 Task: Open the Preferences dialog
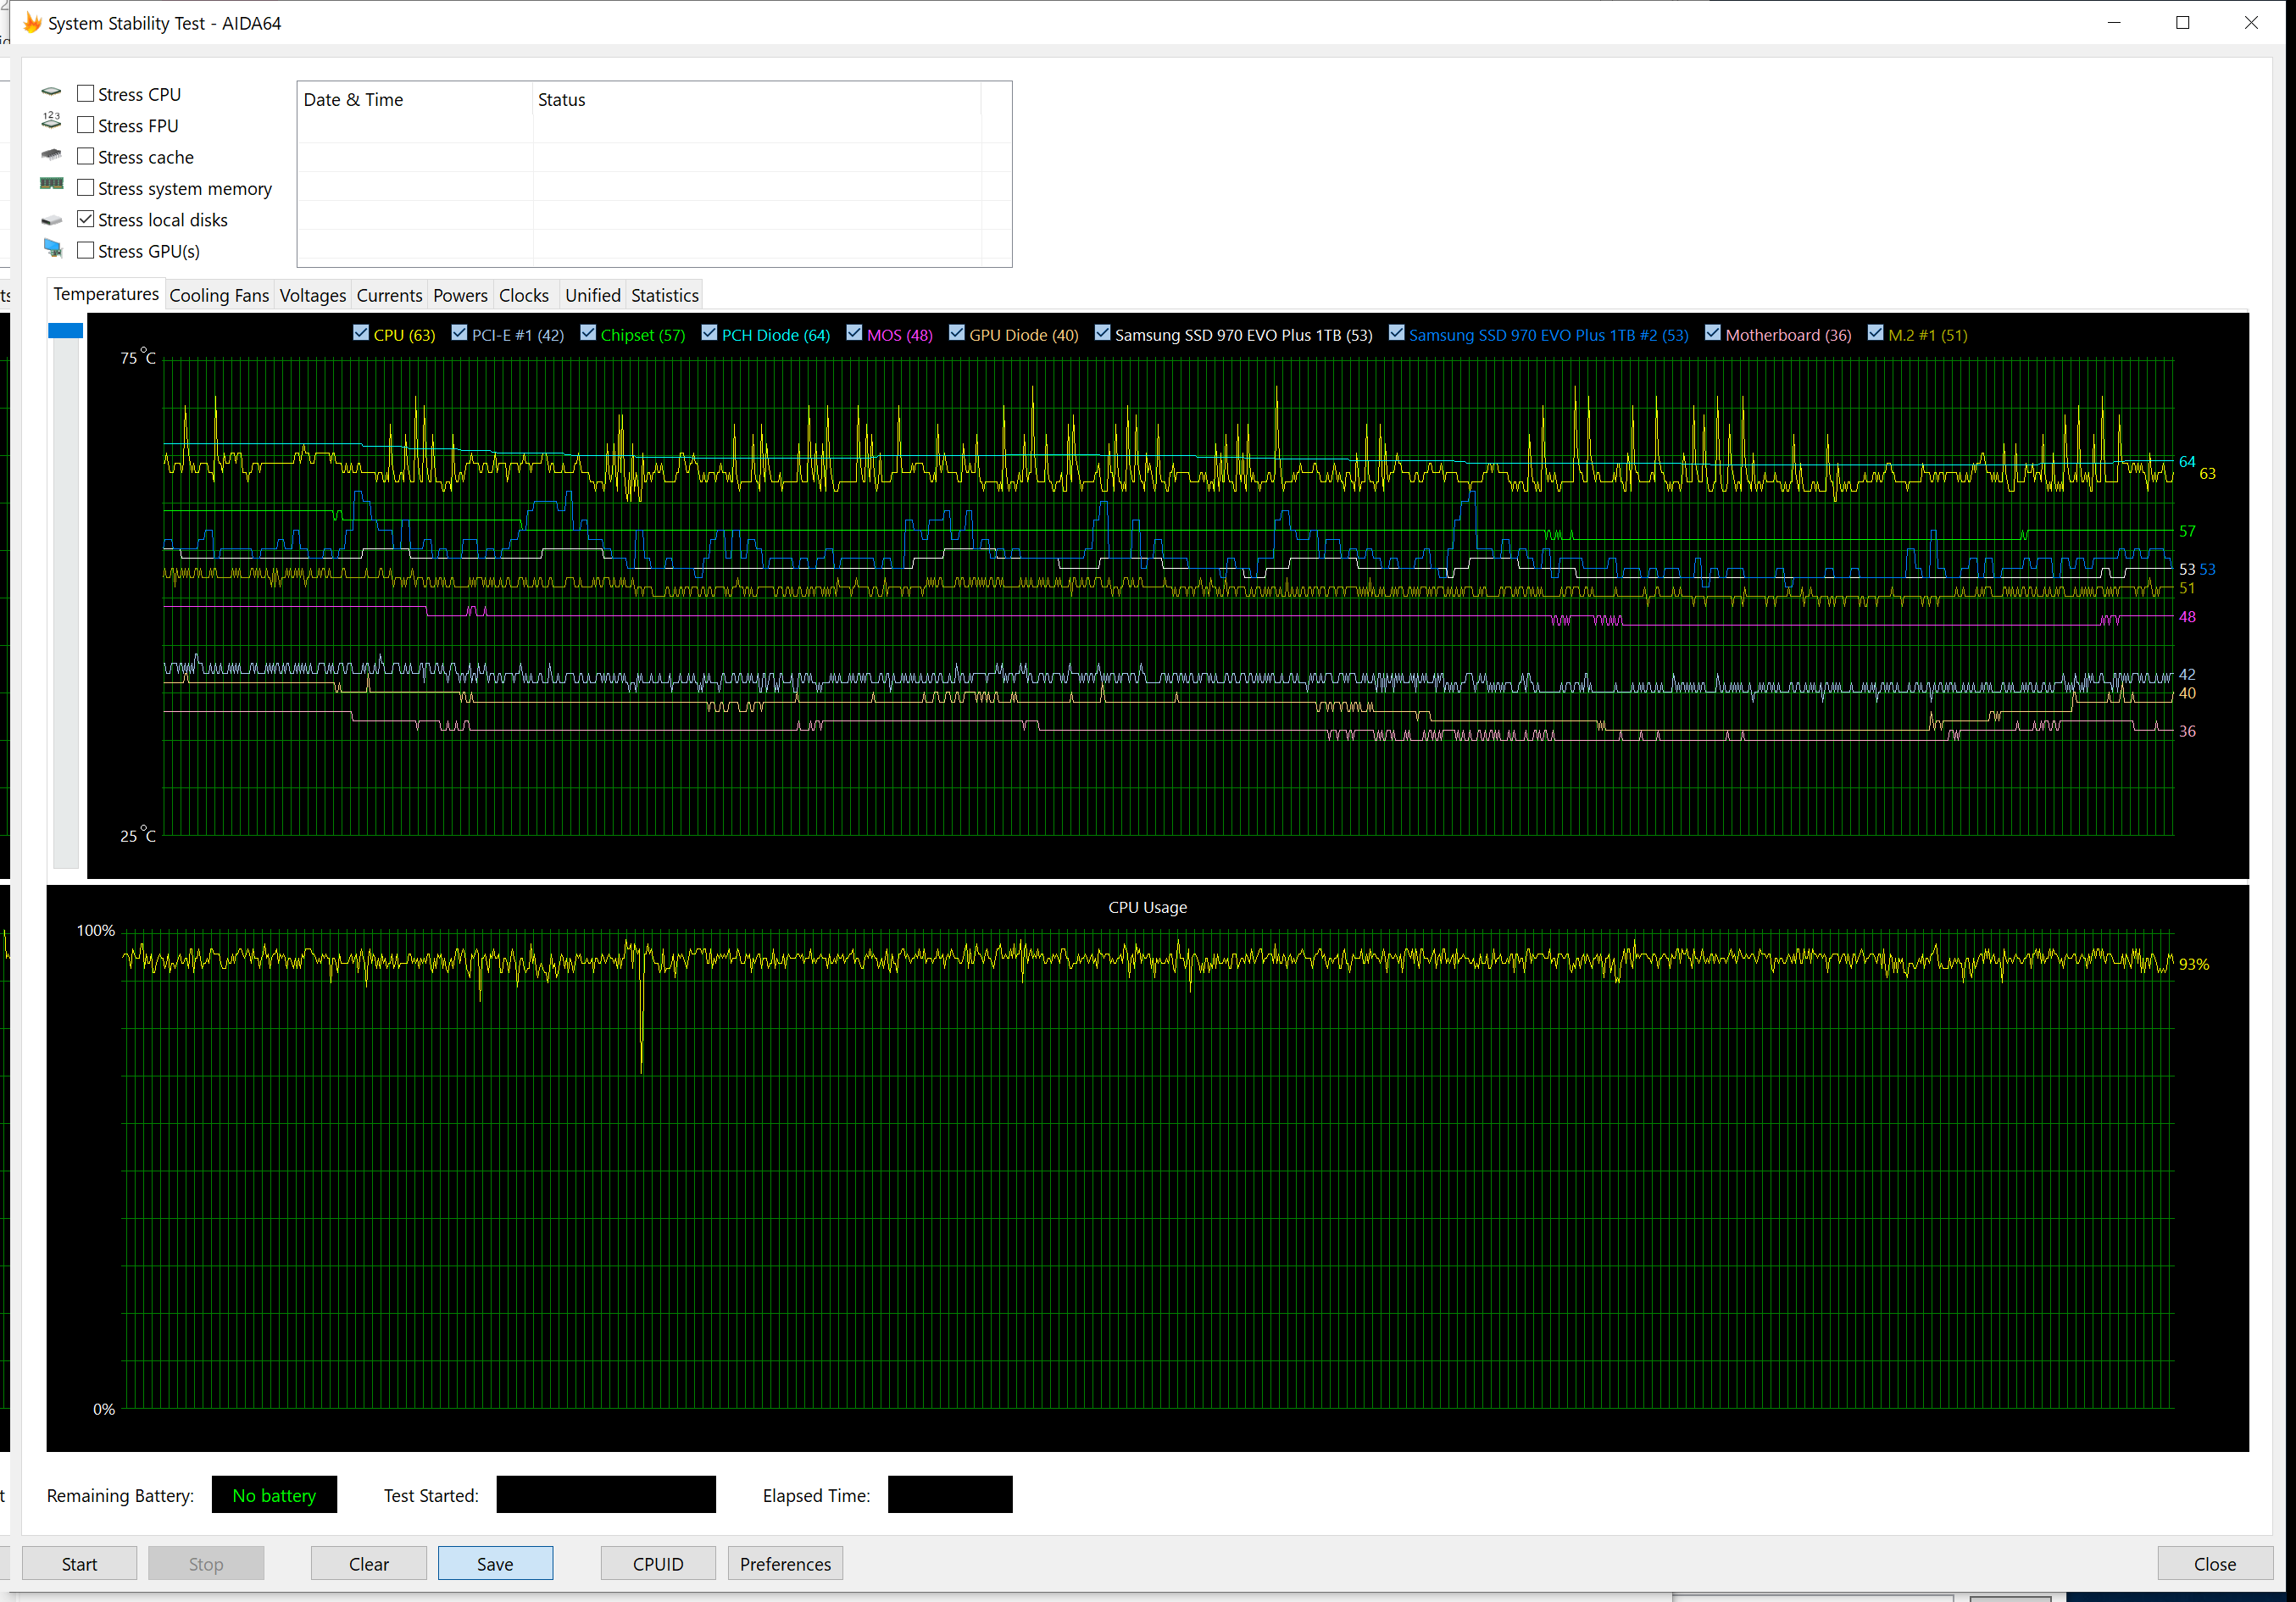click(x=785, y=1564)
